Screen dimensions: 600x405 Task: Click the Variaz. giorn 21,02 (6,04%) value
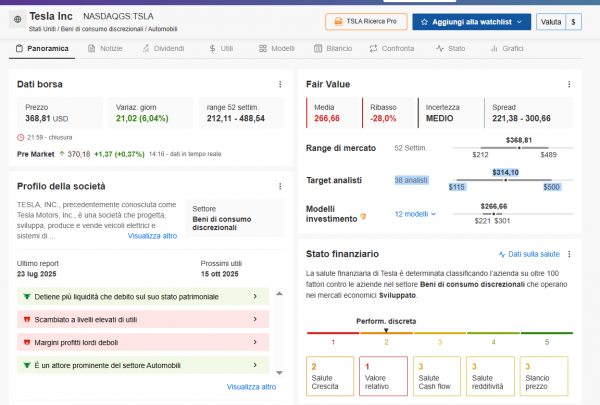tap(142, 119)
